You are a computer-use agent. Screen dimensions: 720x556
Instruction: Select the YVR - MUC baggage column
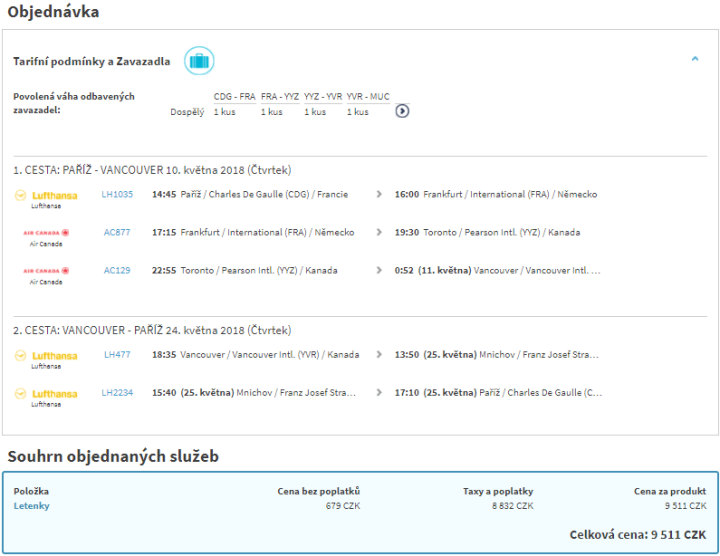[368, 96]
